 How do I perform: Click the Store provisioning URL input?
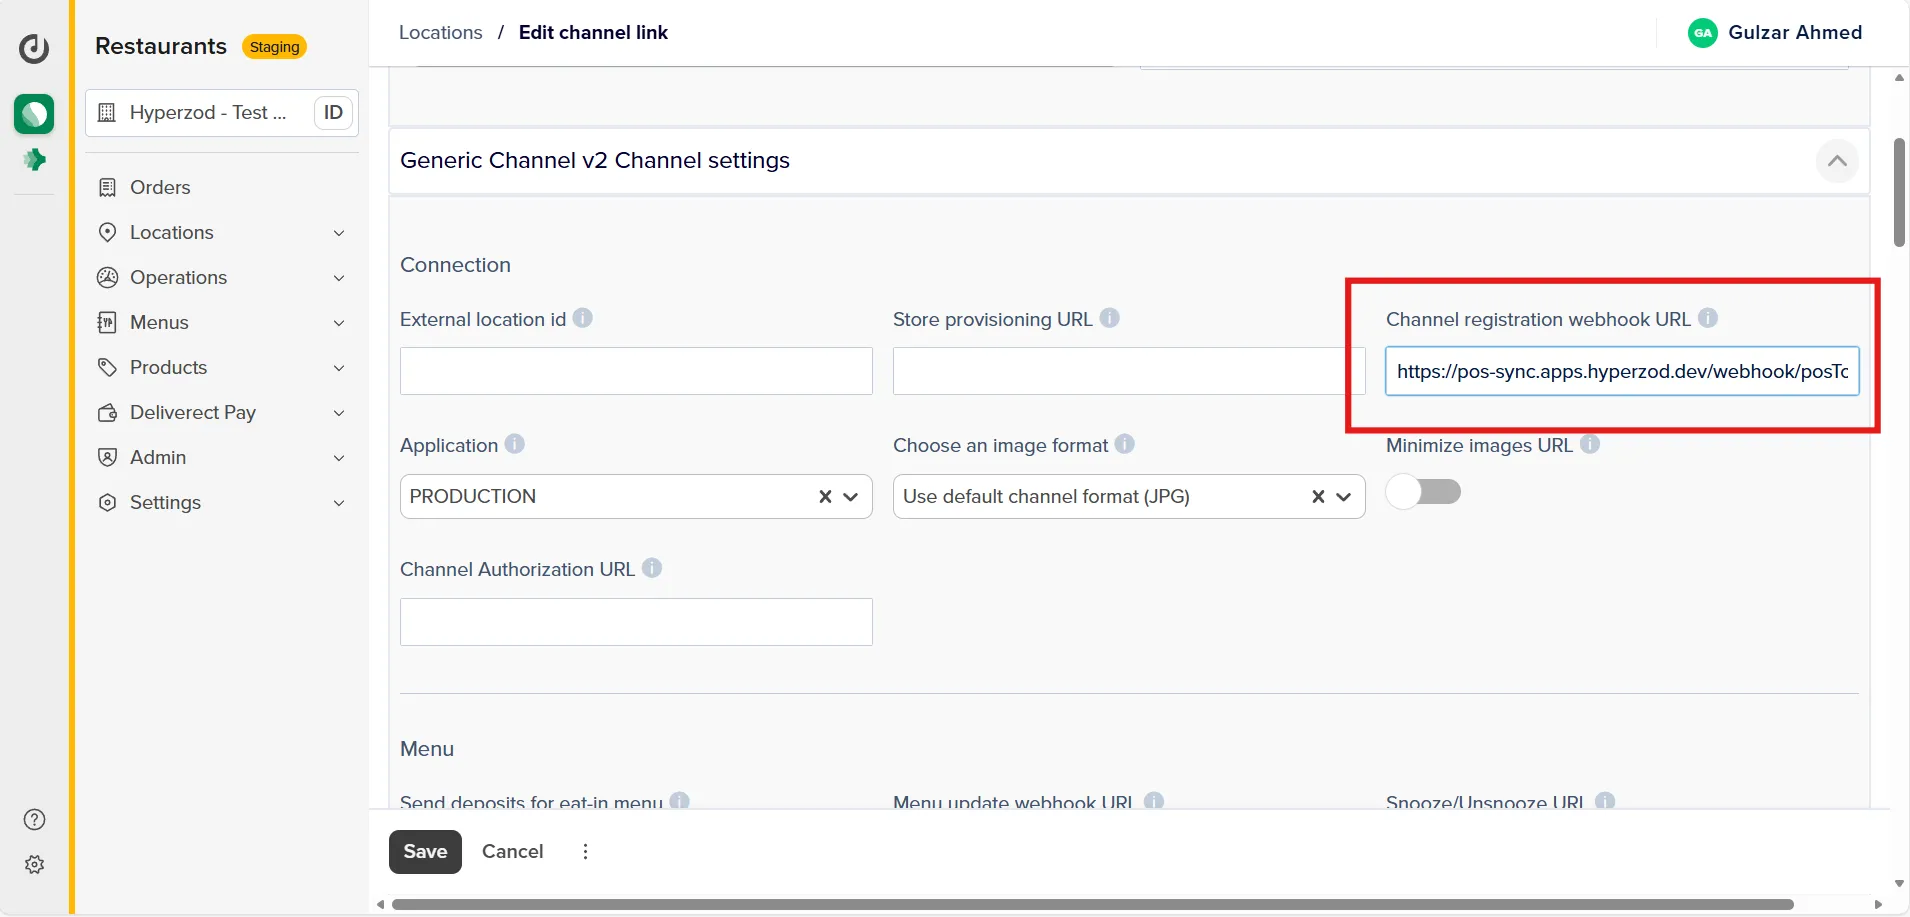tap(1129, 371)
